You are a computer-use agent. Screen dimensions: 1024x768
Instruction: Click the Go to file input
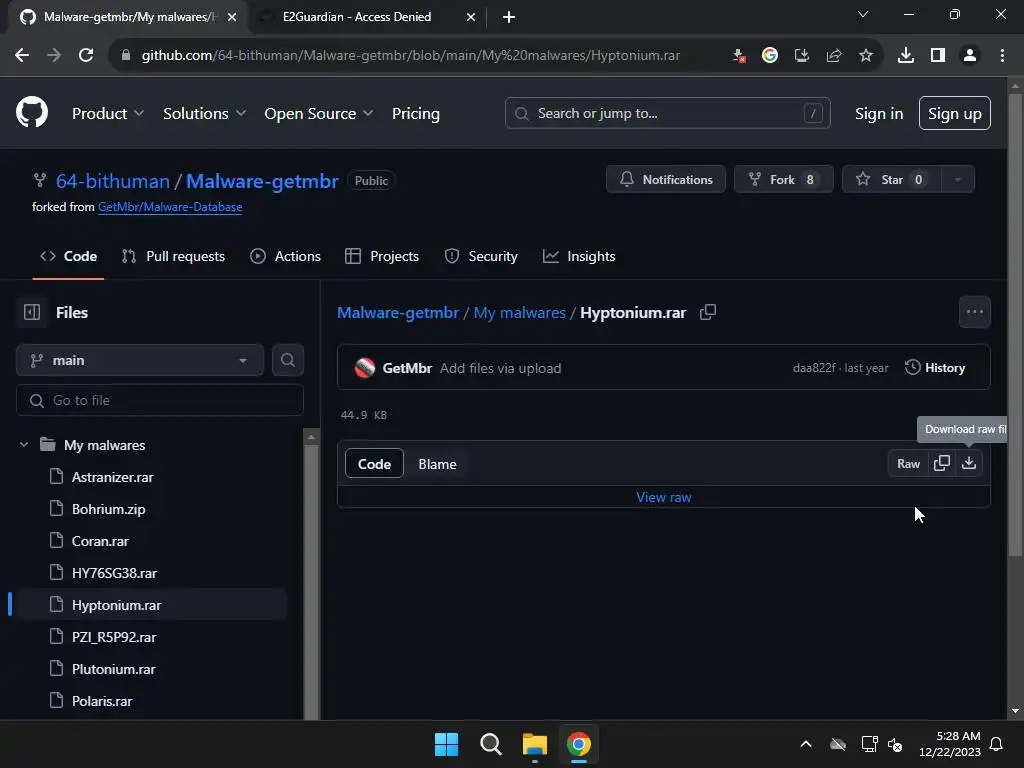tap(160, 400)
